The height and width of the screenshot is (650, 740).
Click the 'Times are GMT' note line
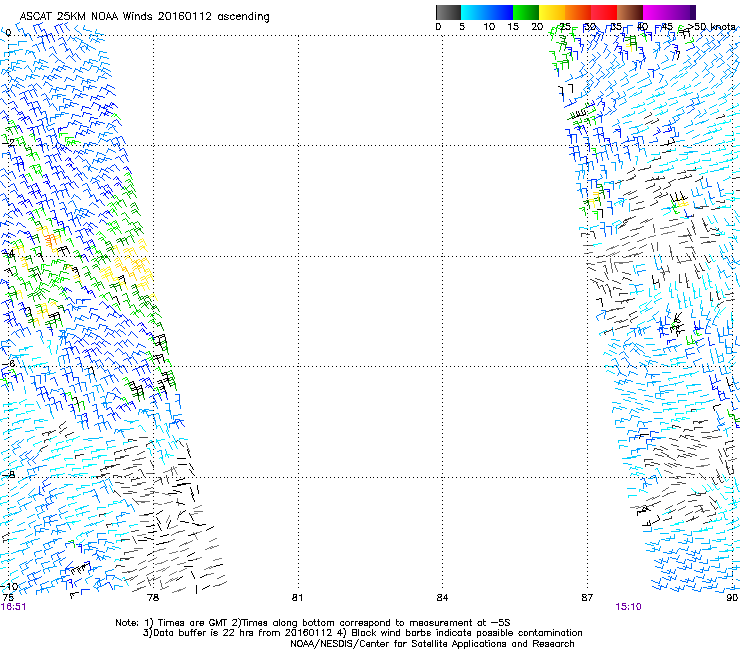click(x=313, y=623)
